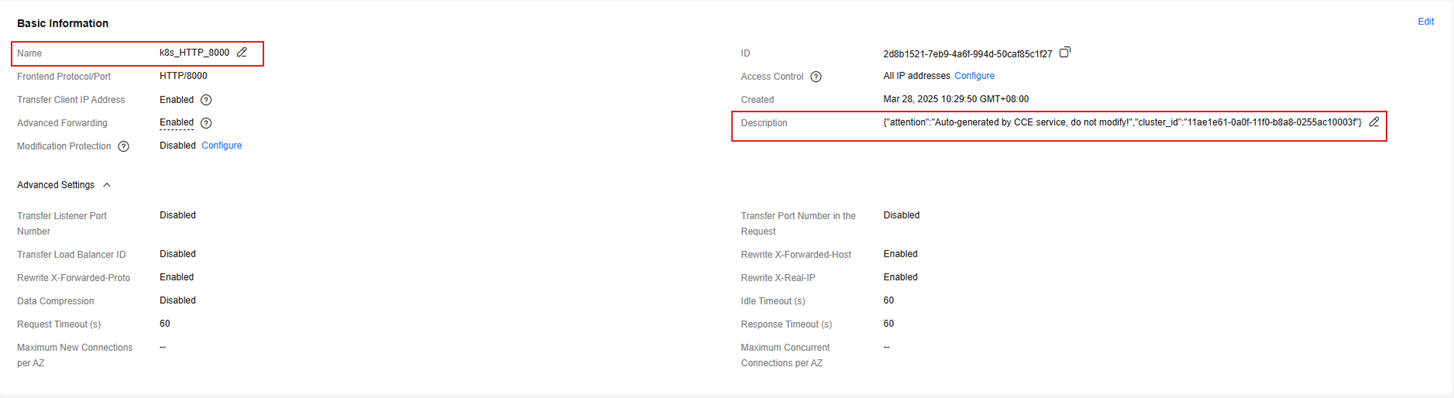The height and width of the screenshot is (398, 1454).
Task: Click the pencil icon next to k8s_HTTP_8000 name
Action: [242, 53]
